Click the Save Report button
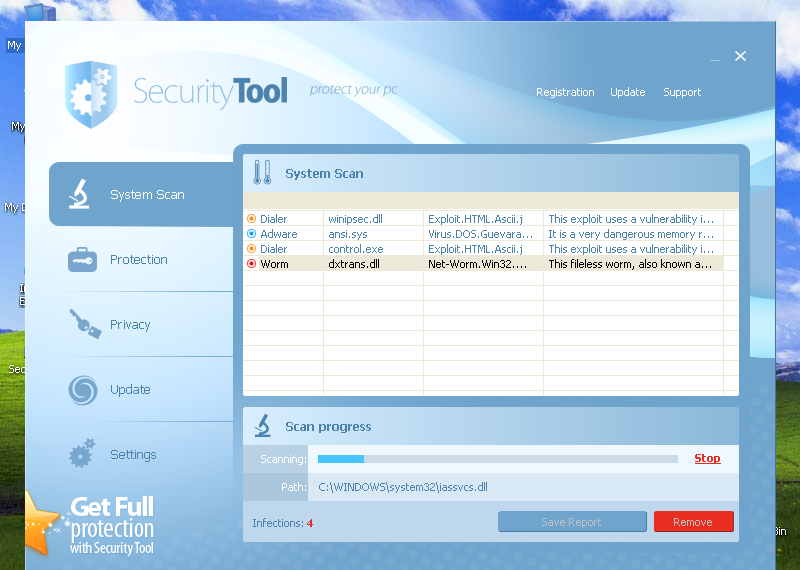Image resolution: width=800 pixels, height=570 pixels. [x=572, y=522]
